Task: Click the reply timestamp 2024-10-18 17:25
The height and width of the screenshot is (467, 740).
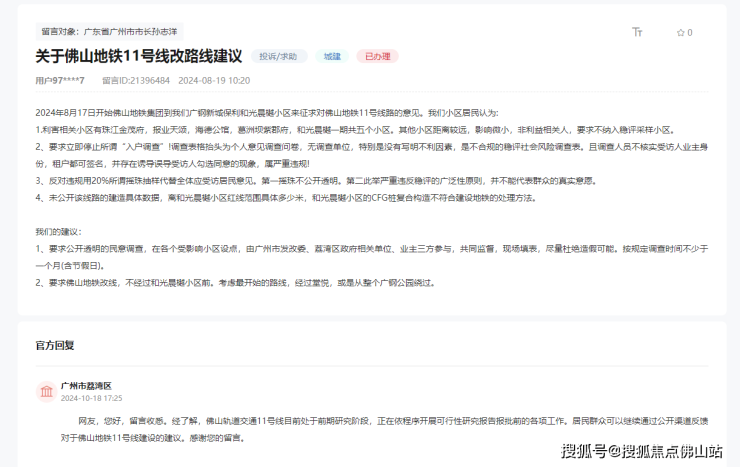Action: pyautogui.click(x=91, y=398)
